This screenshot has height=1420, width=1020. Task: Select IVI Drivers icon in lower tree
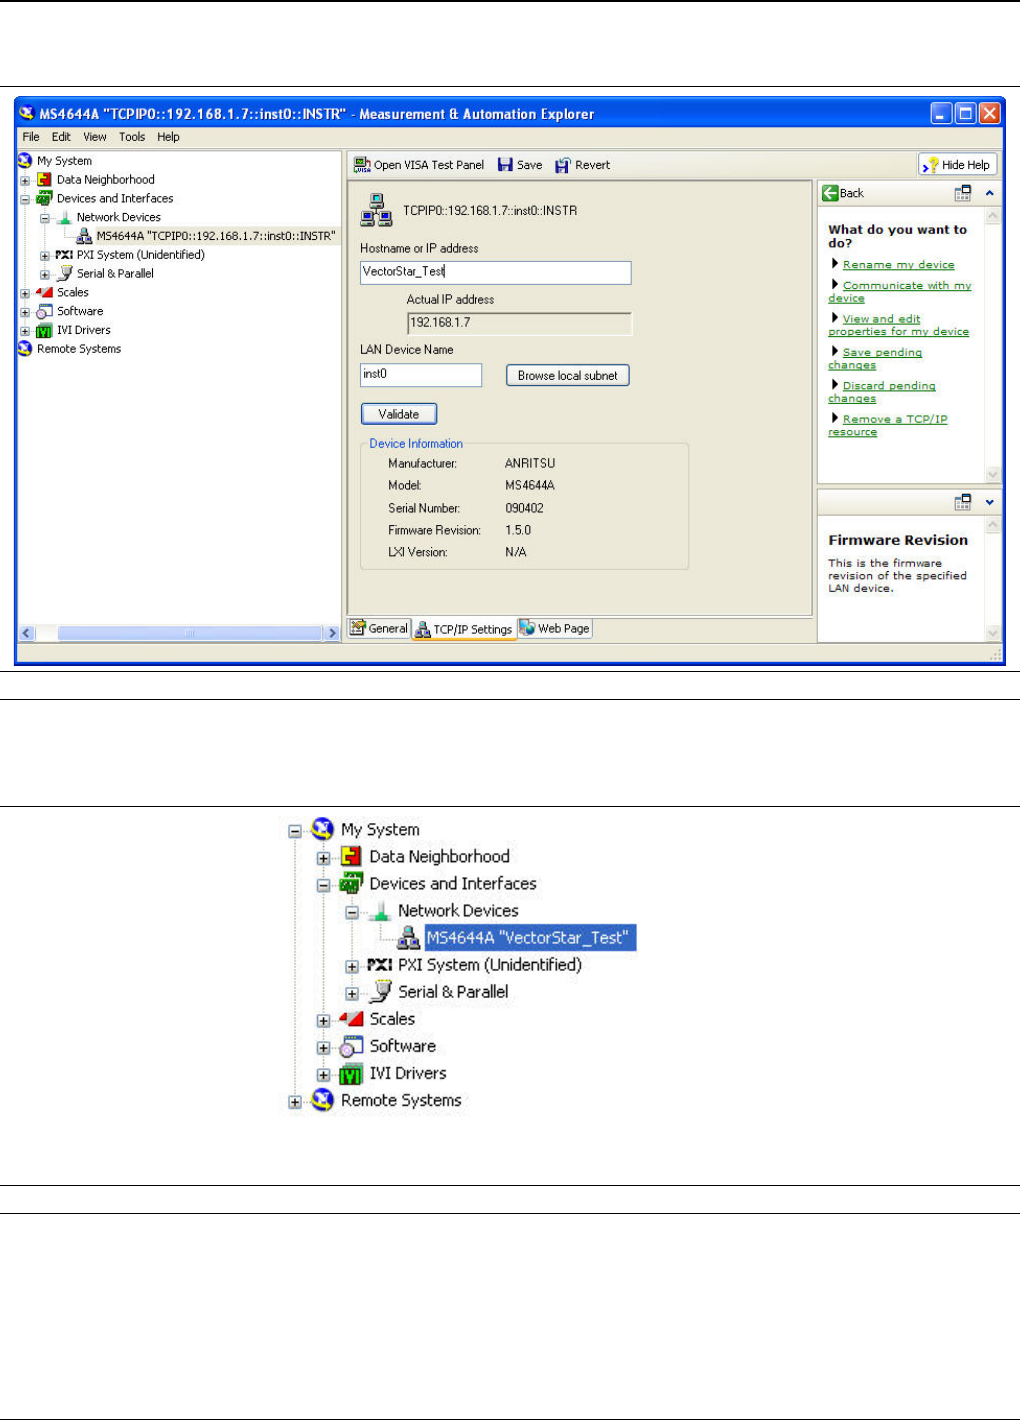pos(350,1075)
